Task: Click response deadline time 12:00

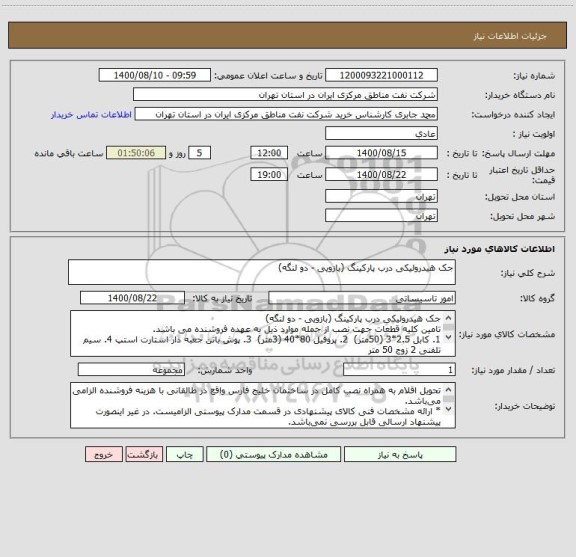Action: pyautogui.click(x=269, y=153)
